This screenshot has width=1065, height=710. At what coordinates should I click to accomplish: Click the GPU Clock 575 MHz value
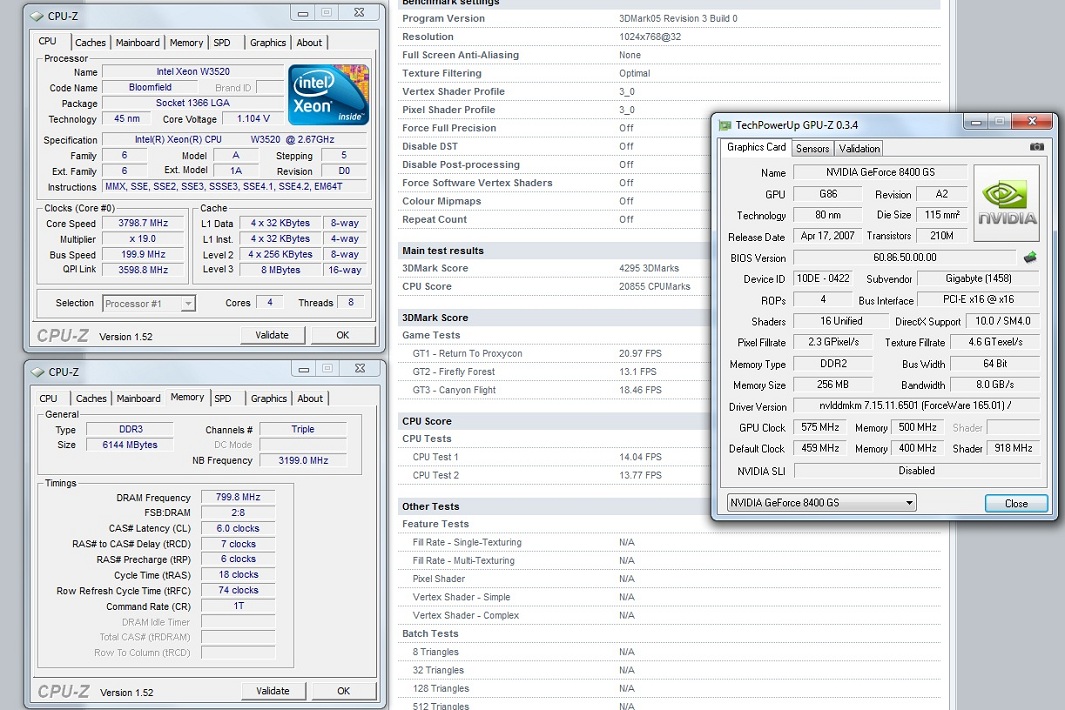pos(820,427)
